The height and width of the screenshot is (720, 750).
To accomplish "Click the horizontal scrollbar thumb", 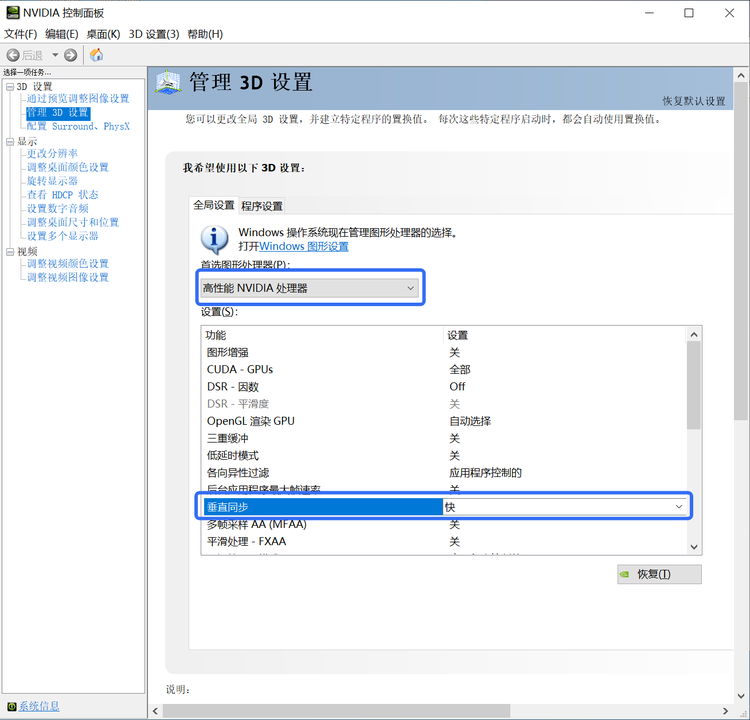I will pyautogui.click(x=337, y=711).
